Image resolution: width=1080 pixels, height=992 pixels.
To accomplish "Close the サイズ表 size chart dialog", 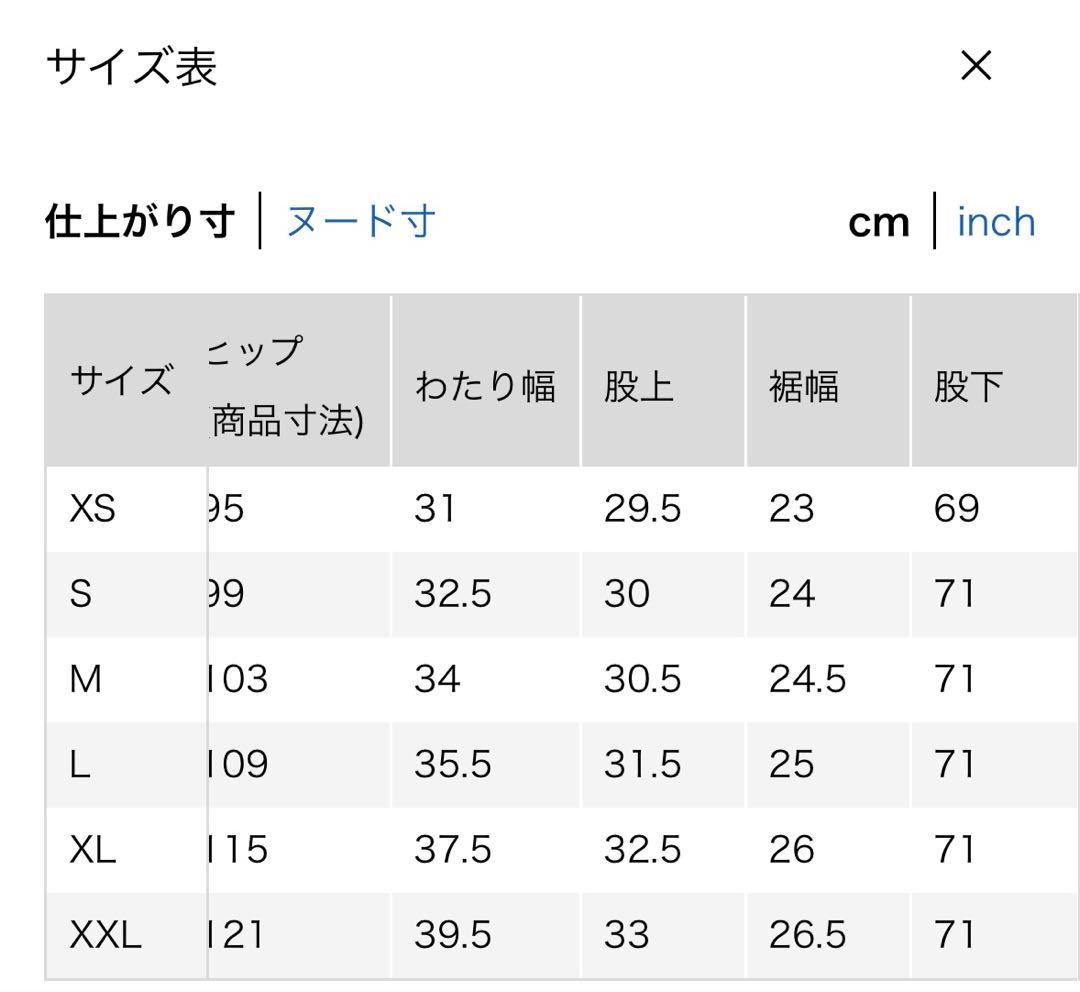I will tap(975, 66).
